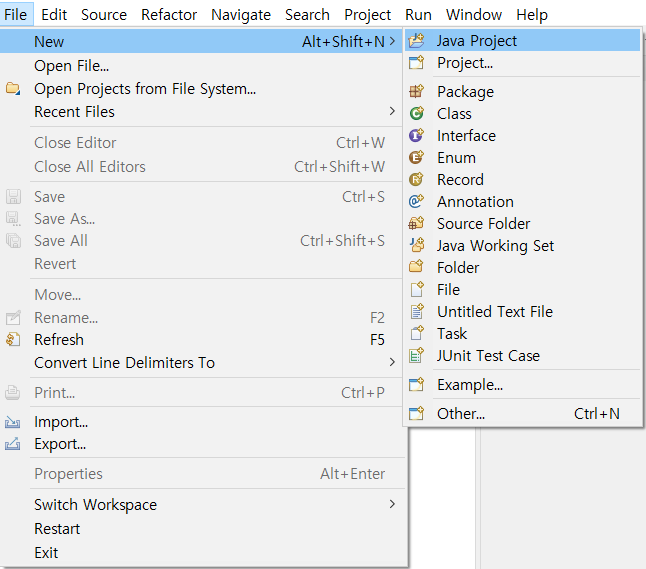Viewport: 646px width, 569px height.
Task: Click the Folder icon in New submenu
Action: pos(417,267)
